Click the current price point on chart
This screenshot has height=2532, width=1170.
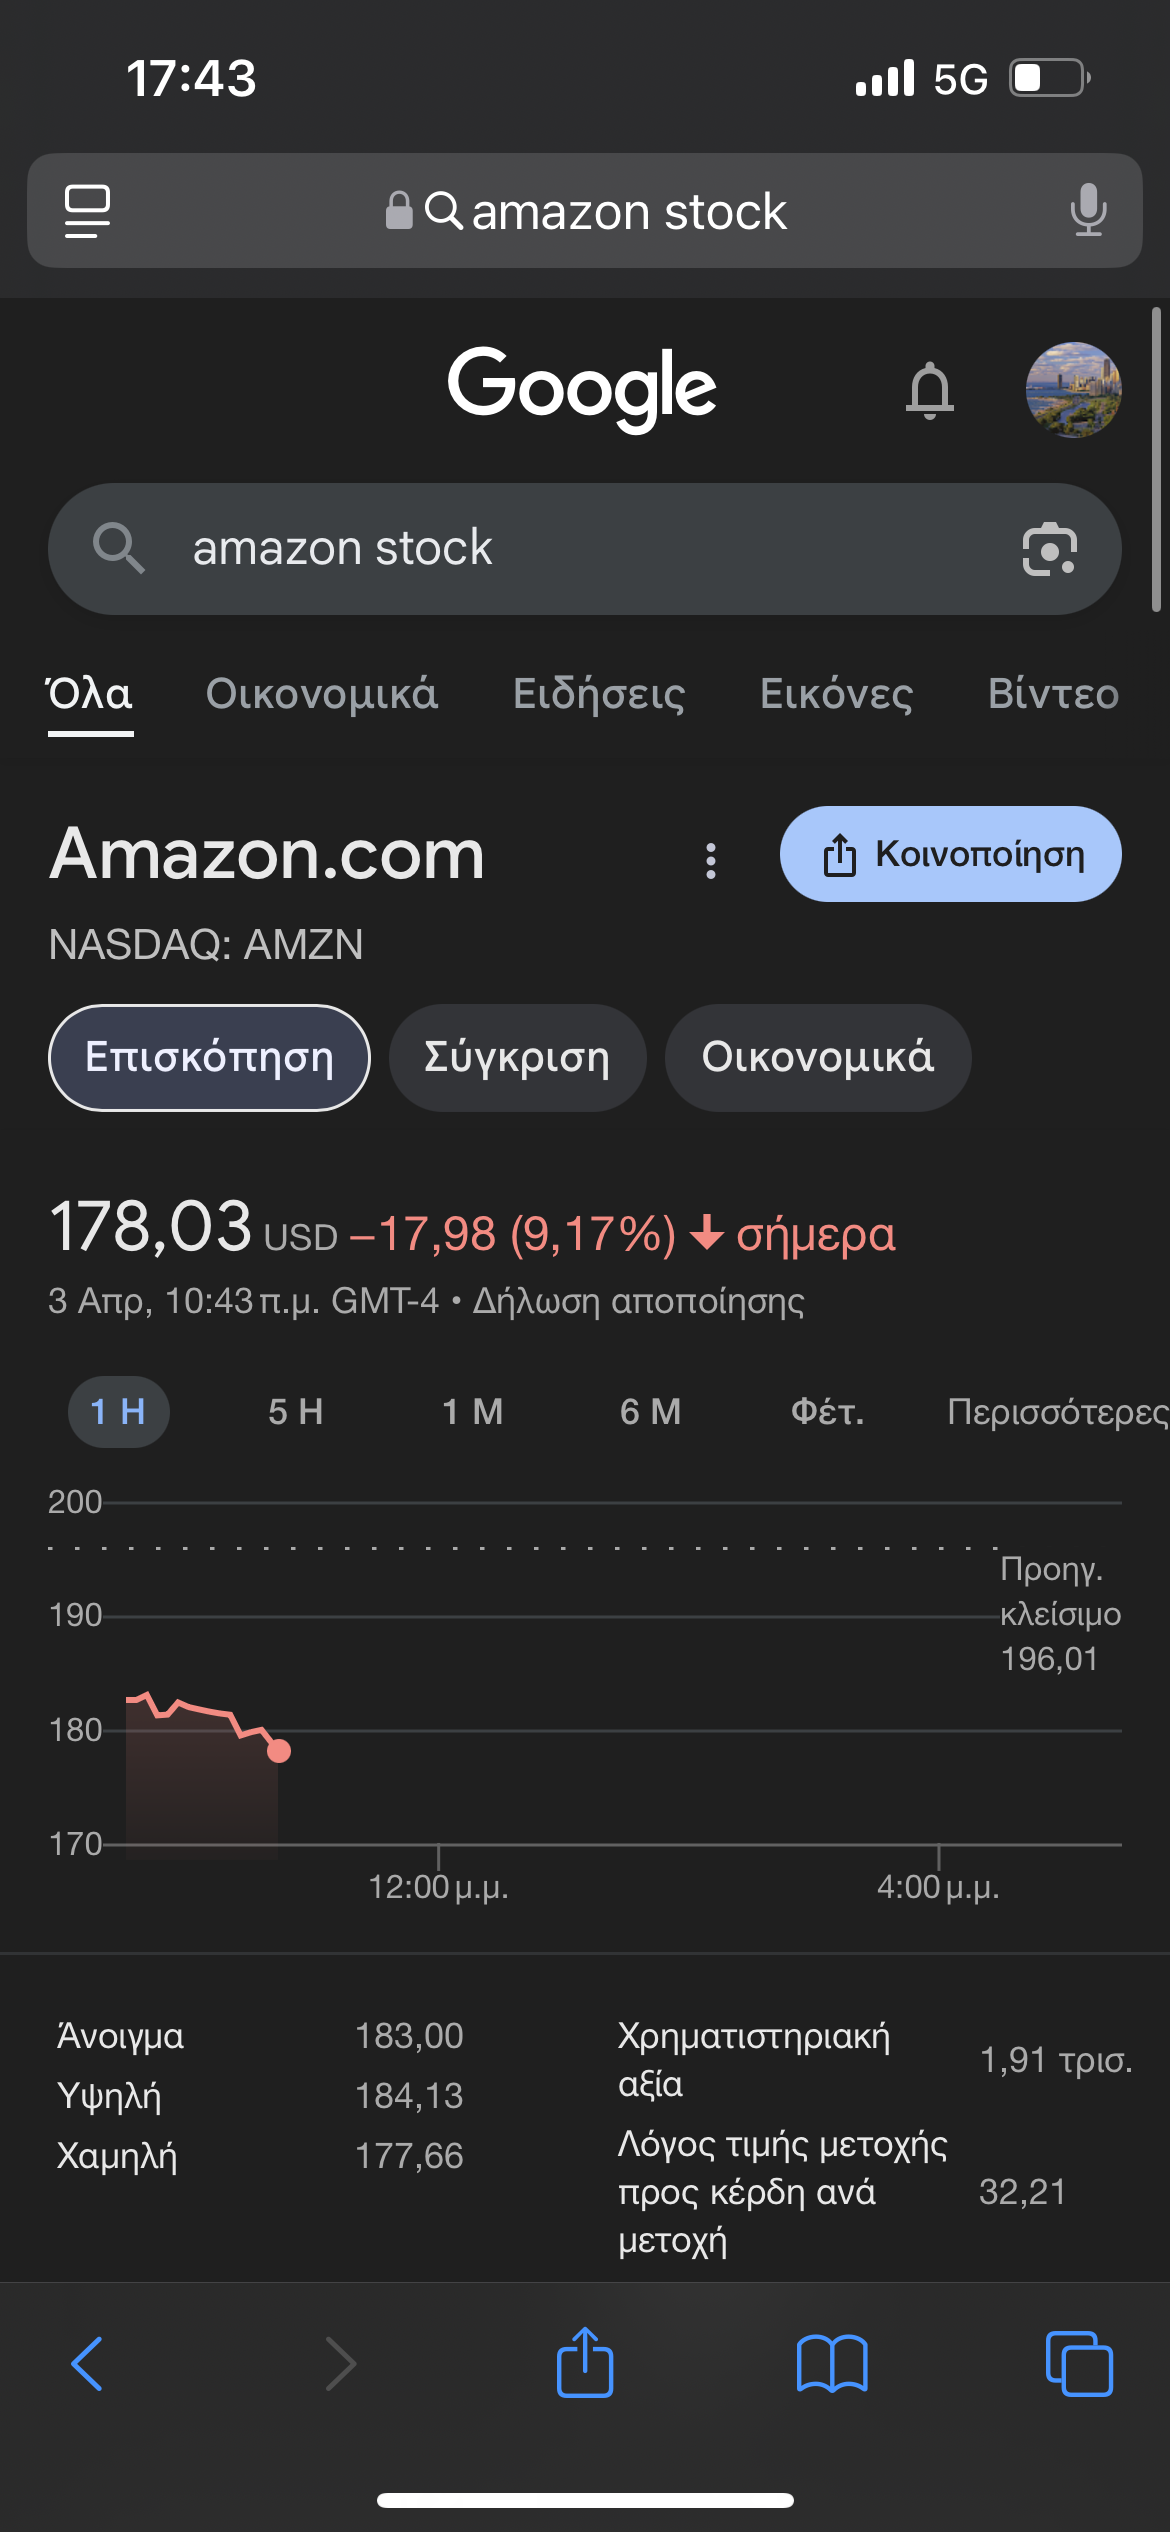click(279, 1750)
